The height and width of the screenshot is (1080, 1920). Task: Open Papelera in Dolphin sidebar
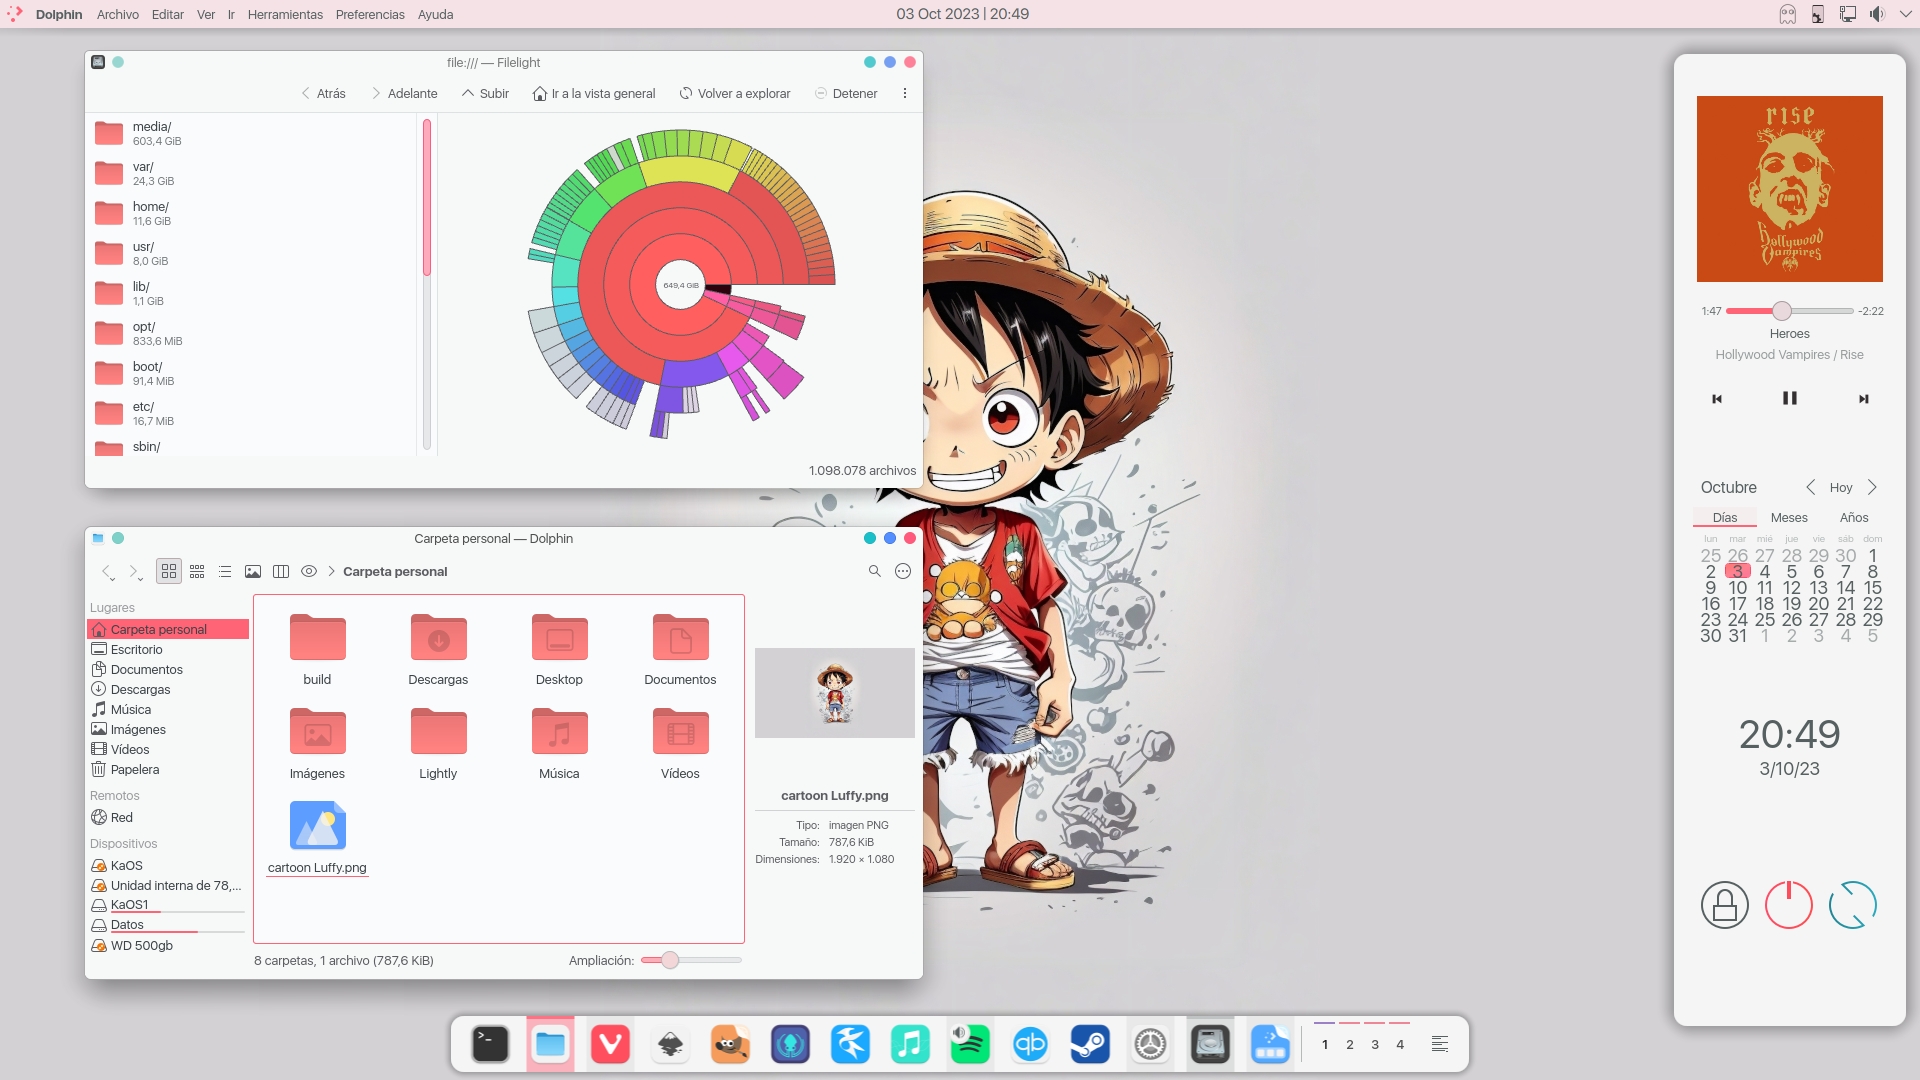tap(134, 769)
